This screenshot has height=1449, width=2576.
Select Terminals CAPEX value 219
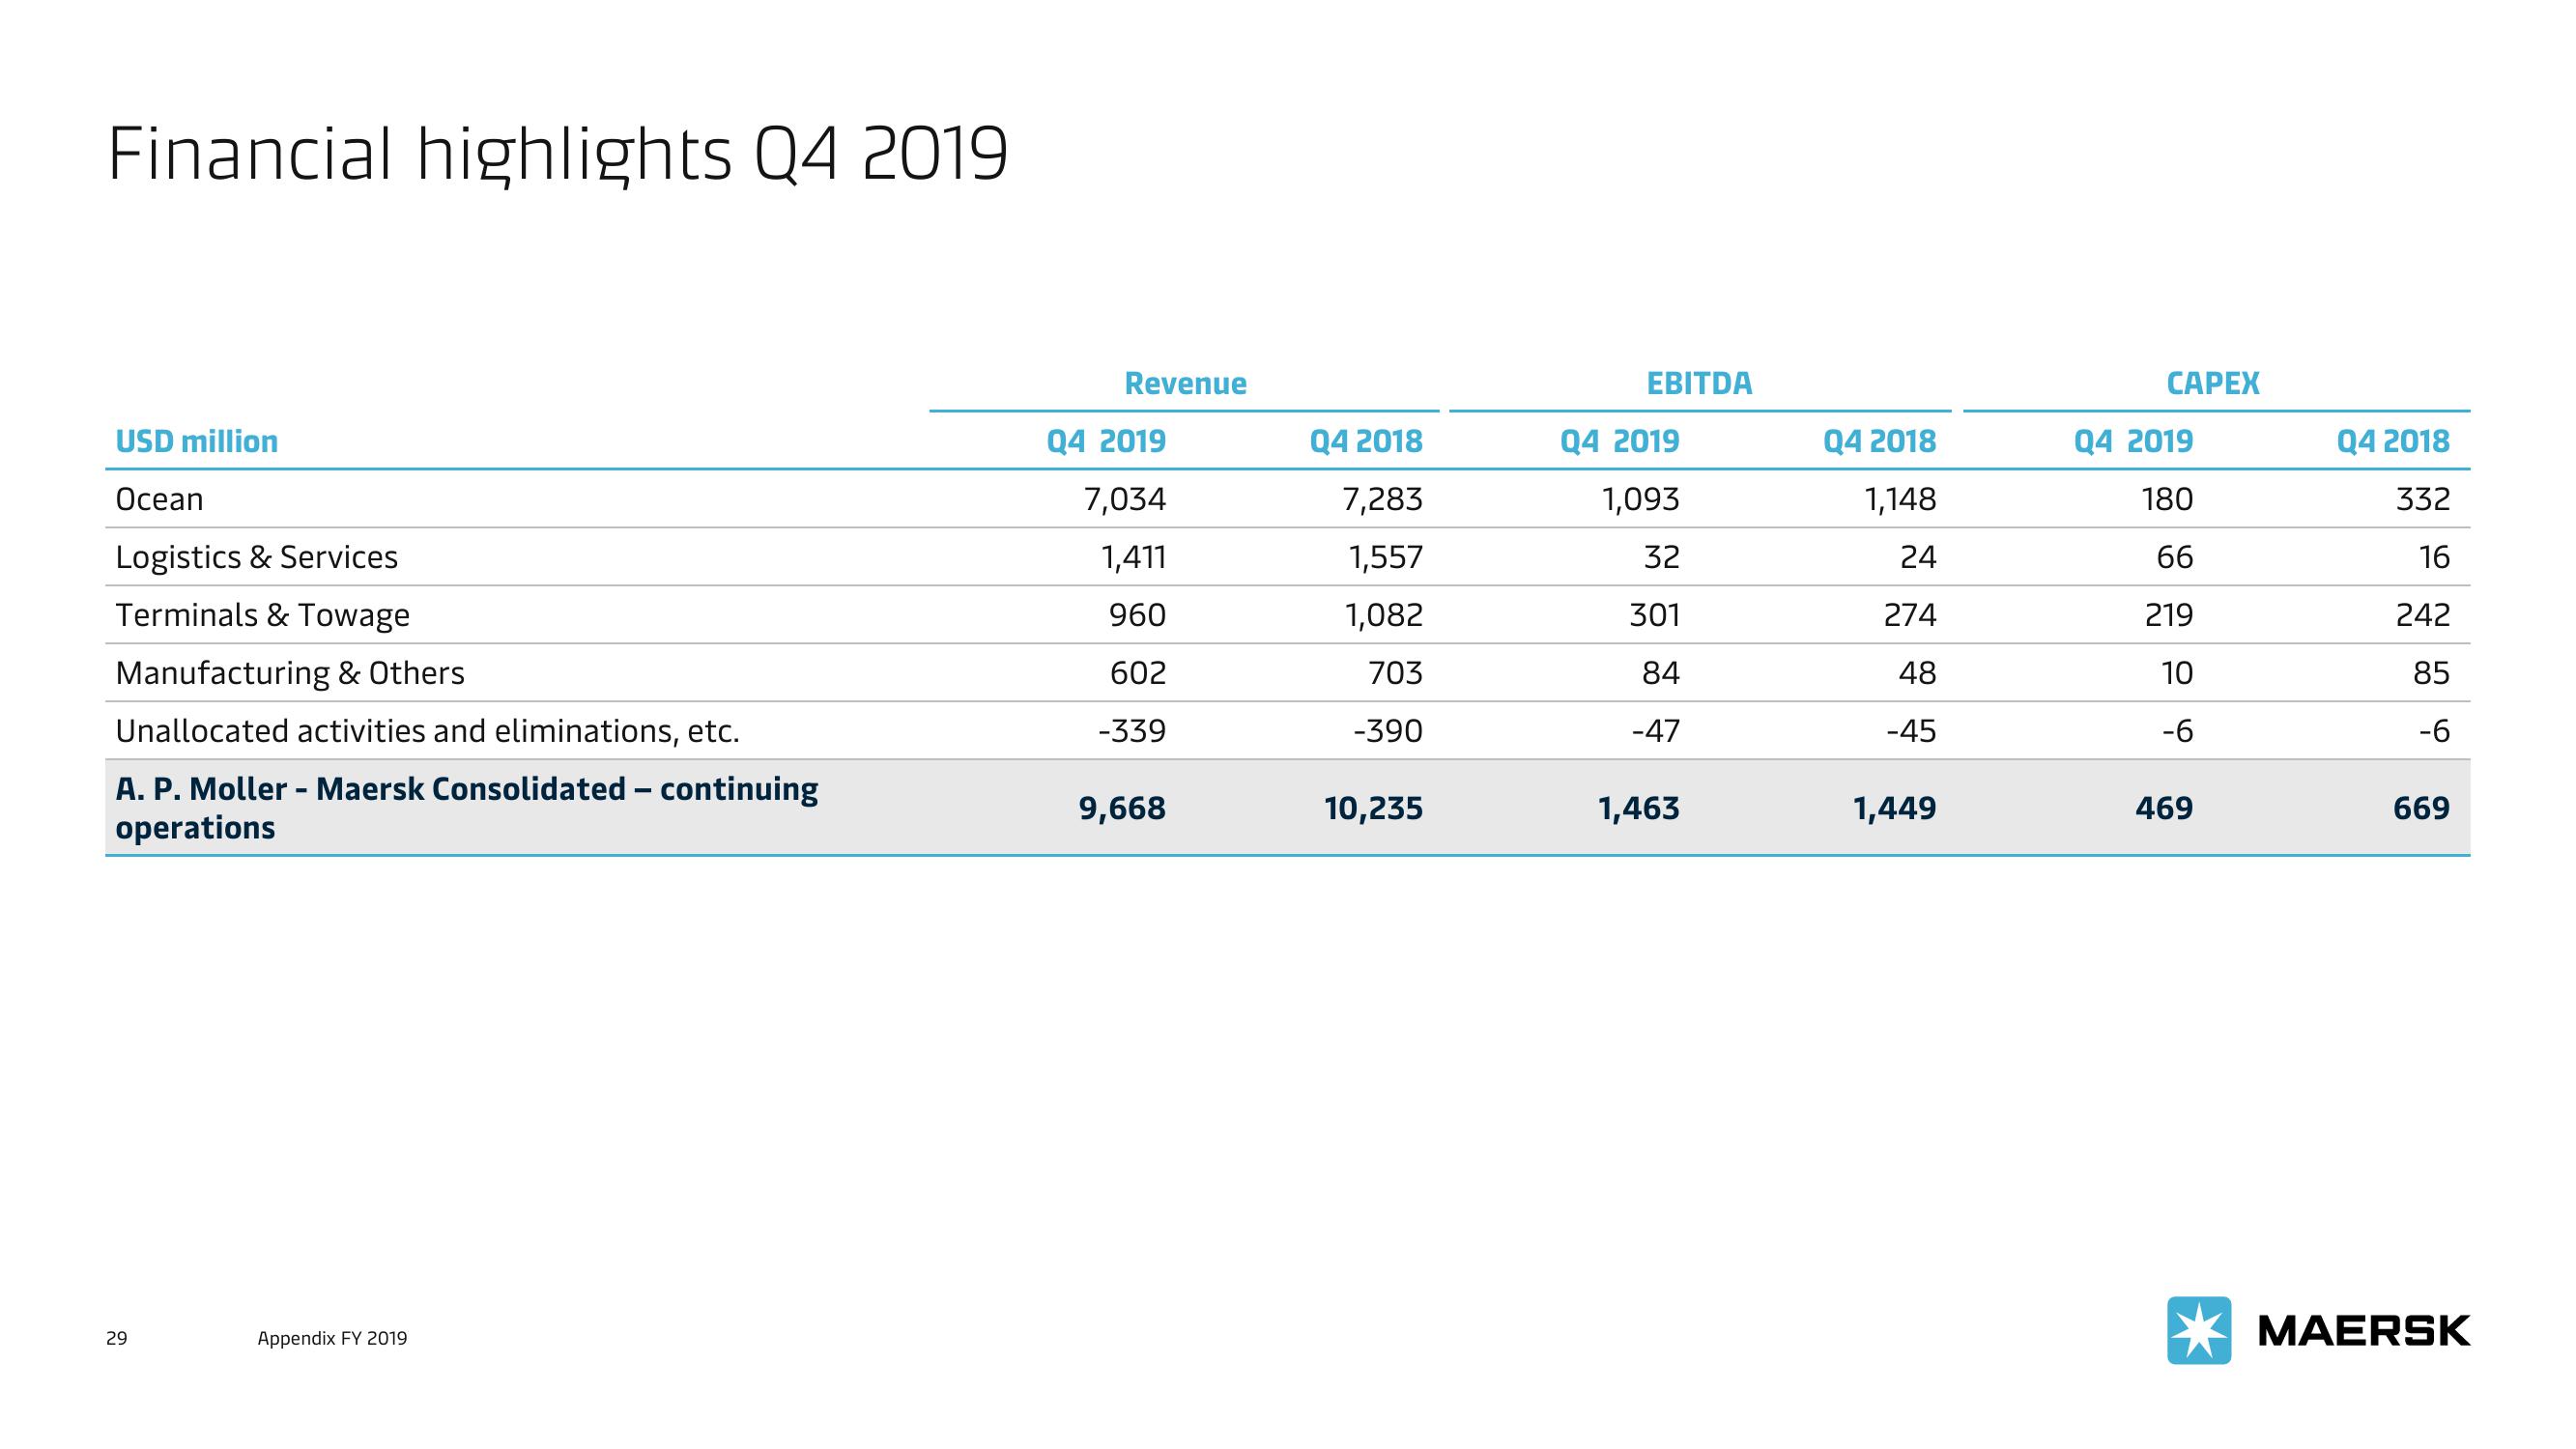pos(2169,615)
